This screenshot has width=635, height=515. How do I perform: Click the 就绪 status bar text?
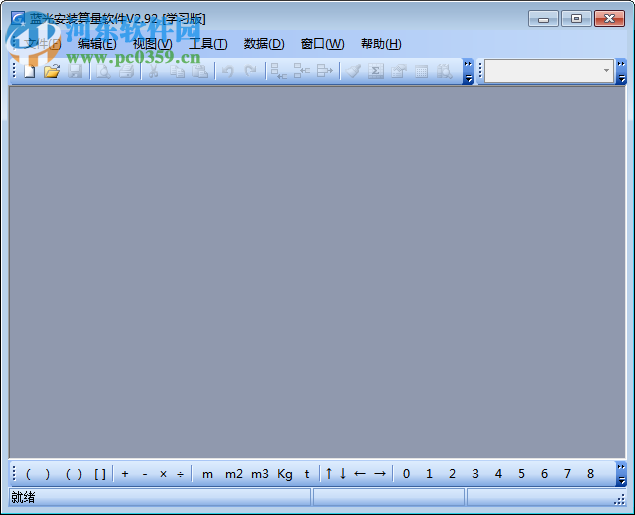pos(23,497)
